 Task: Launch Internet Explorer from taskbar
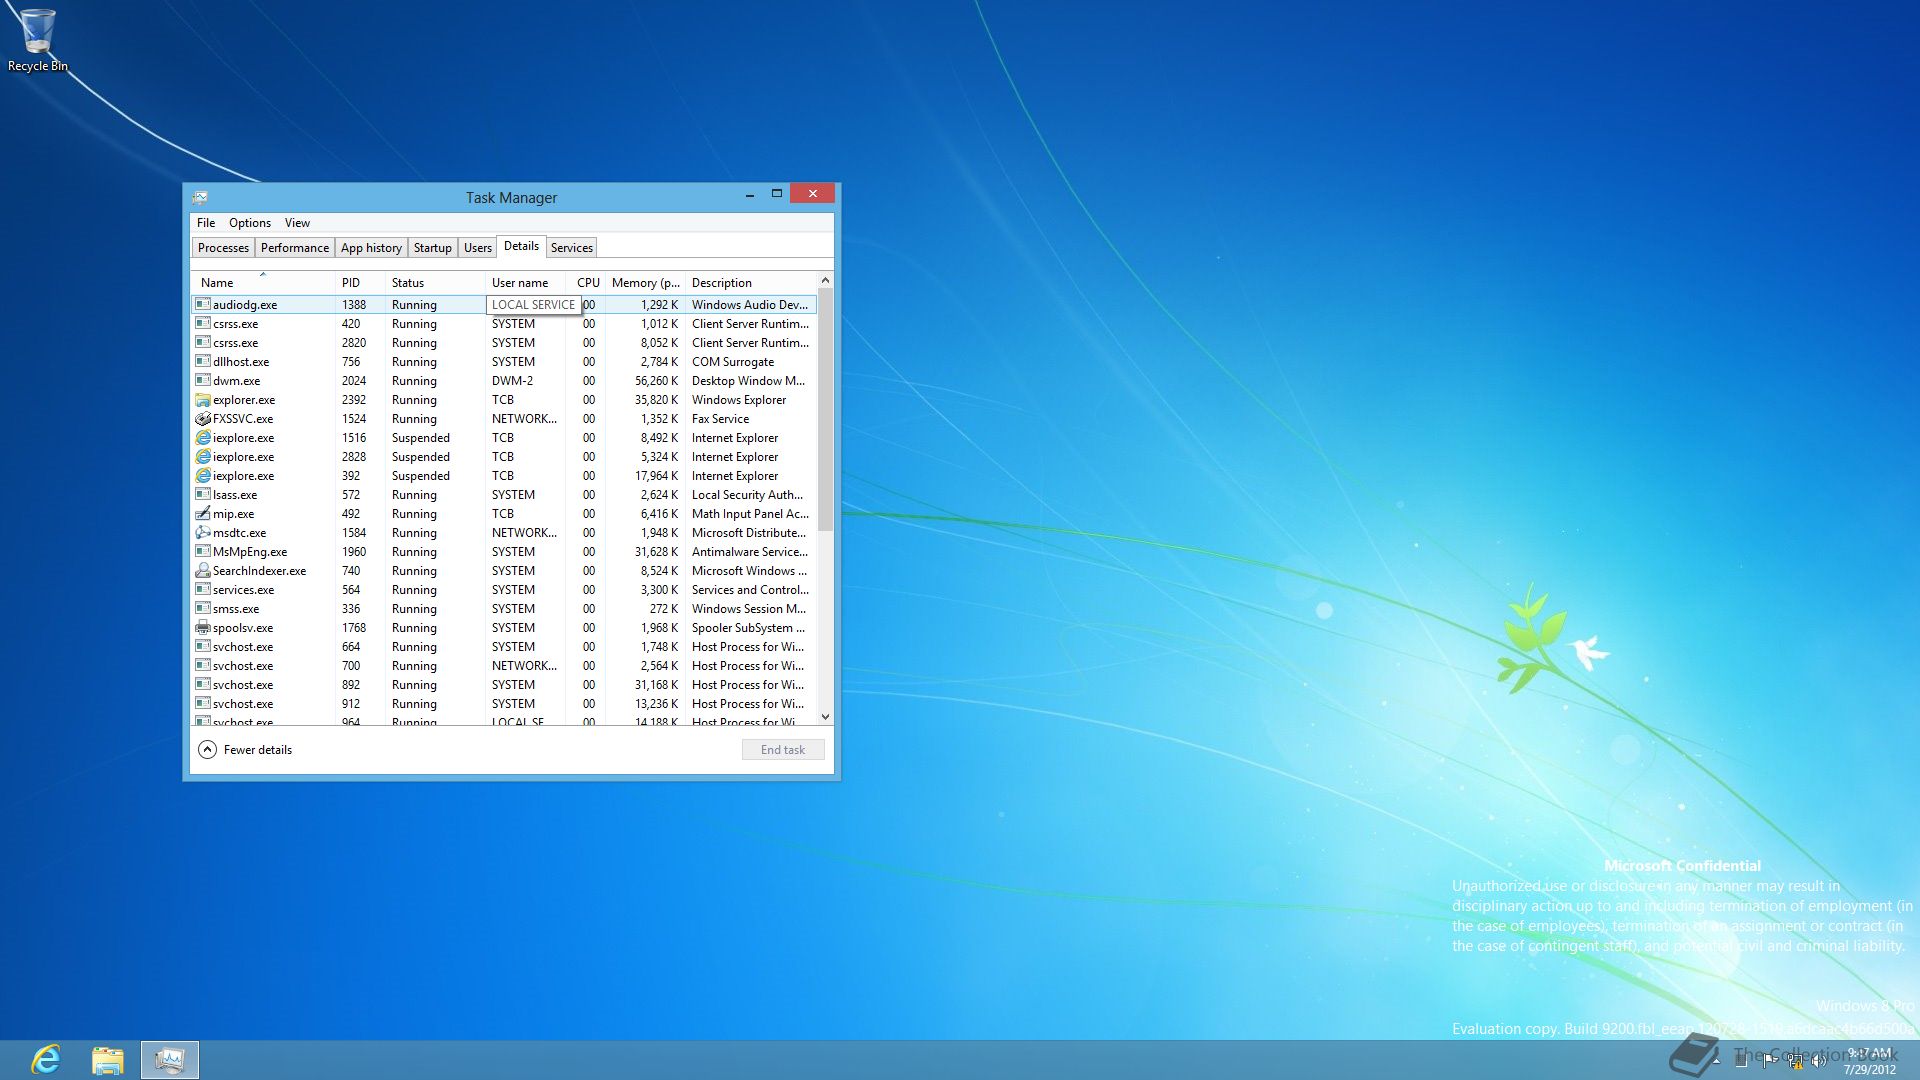46,1059
